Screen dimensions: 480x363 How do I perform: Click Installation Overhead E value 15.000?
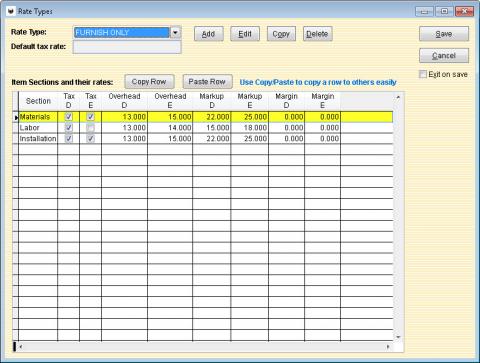(170, 138)
